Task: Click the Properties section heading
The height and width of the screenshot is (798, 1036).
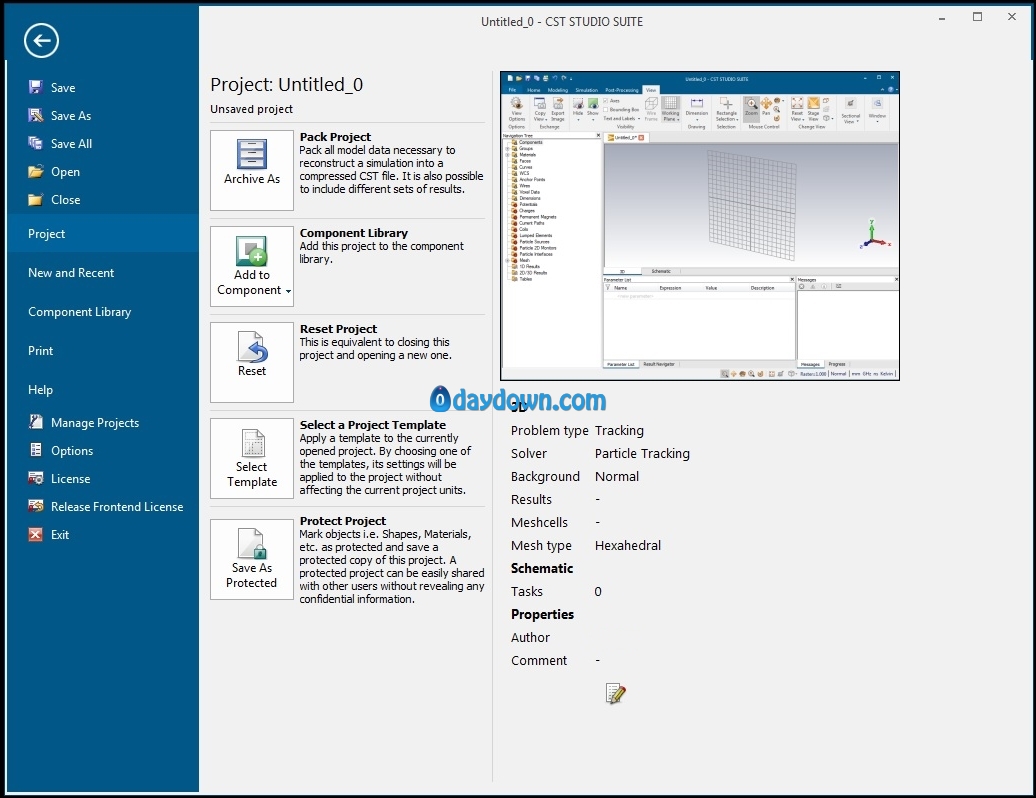Action: (542, 614)
